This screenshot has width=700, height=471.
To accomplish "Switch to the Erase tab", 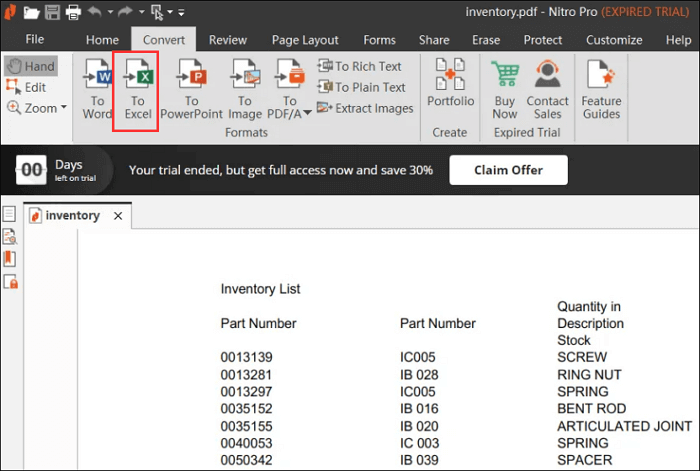I will [x=486, y=40].
